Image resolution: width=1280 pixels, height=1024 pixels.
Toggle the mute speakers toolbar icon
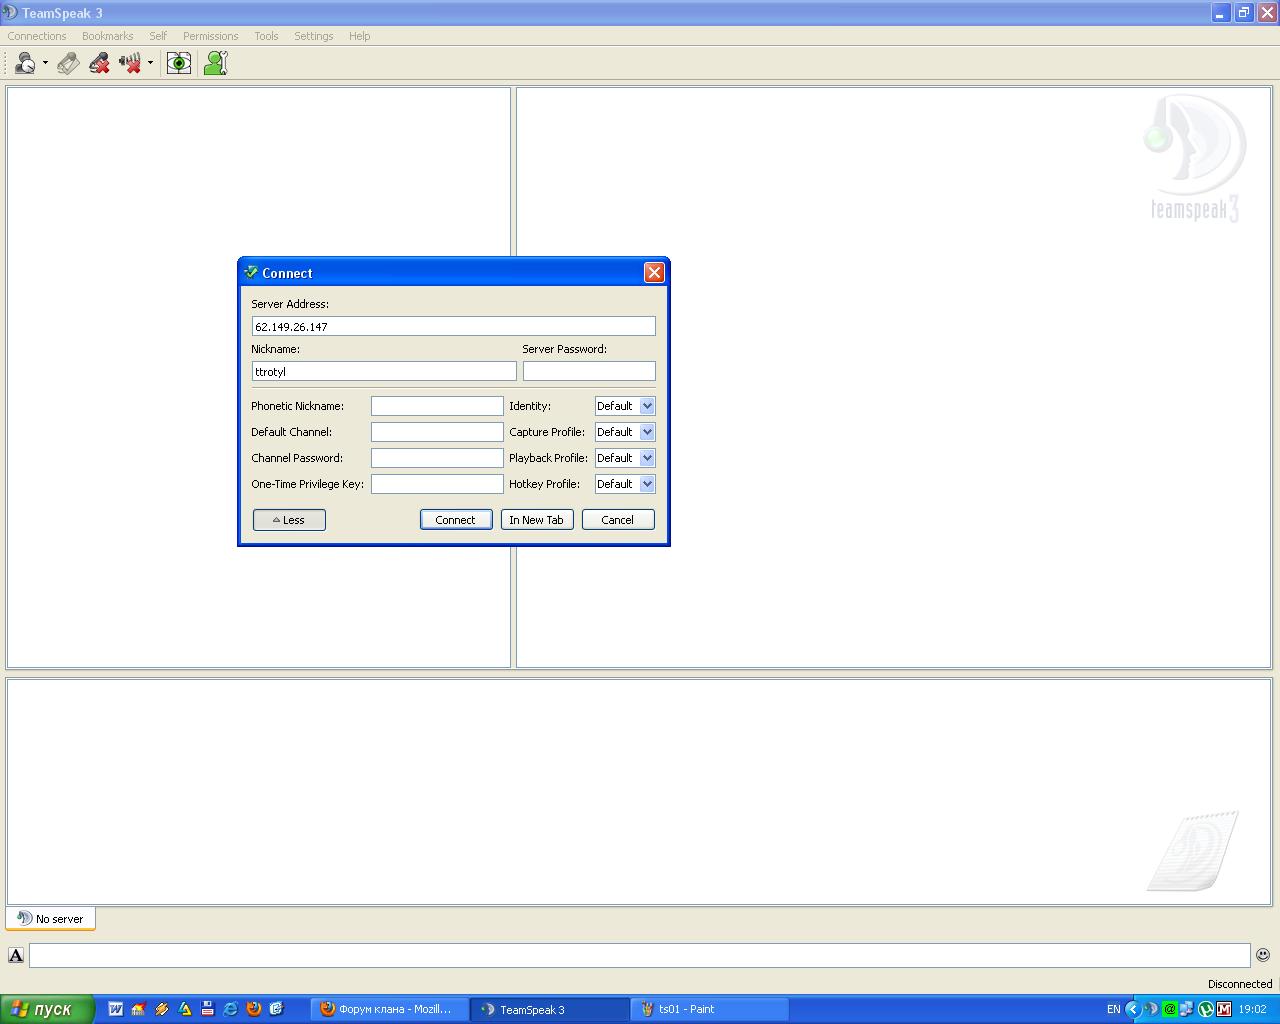[130, 63]
